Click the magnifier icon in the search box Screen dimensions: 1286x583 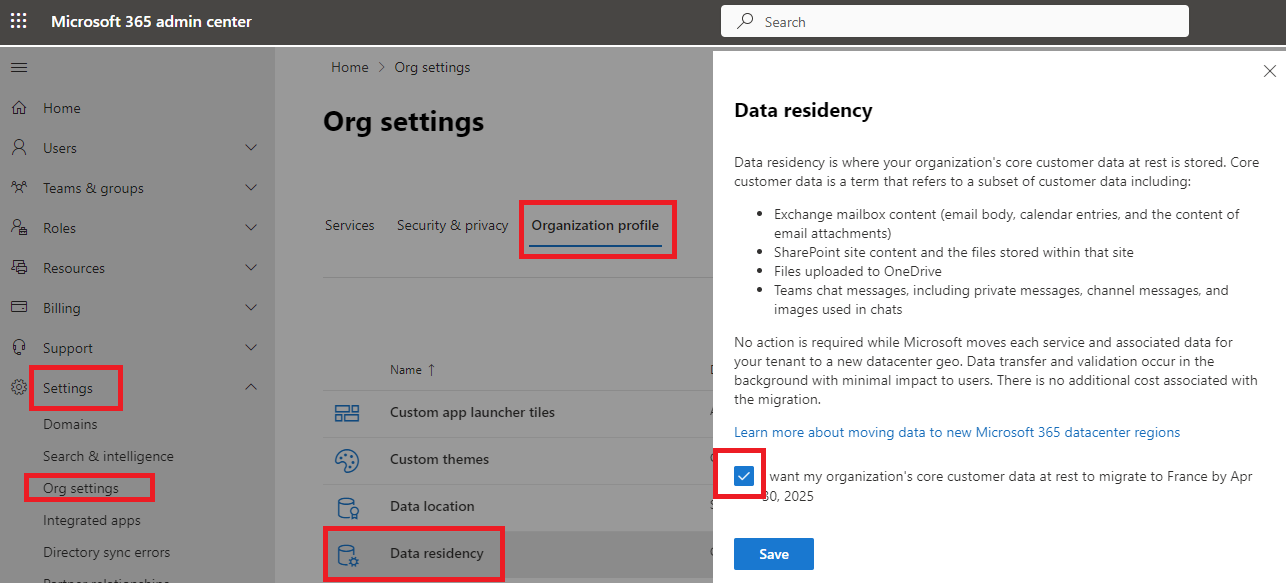coord(745,21)
